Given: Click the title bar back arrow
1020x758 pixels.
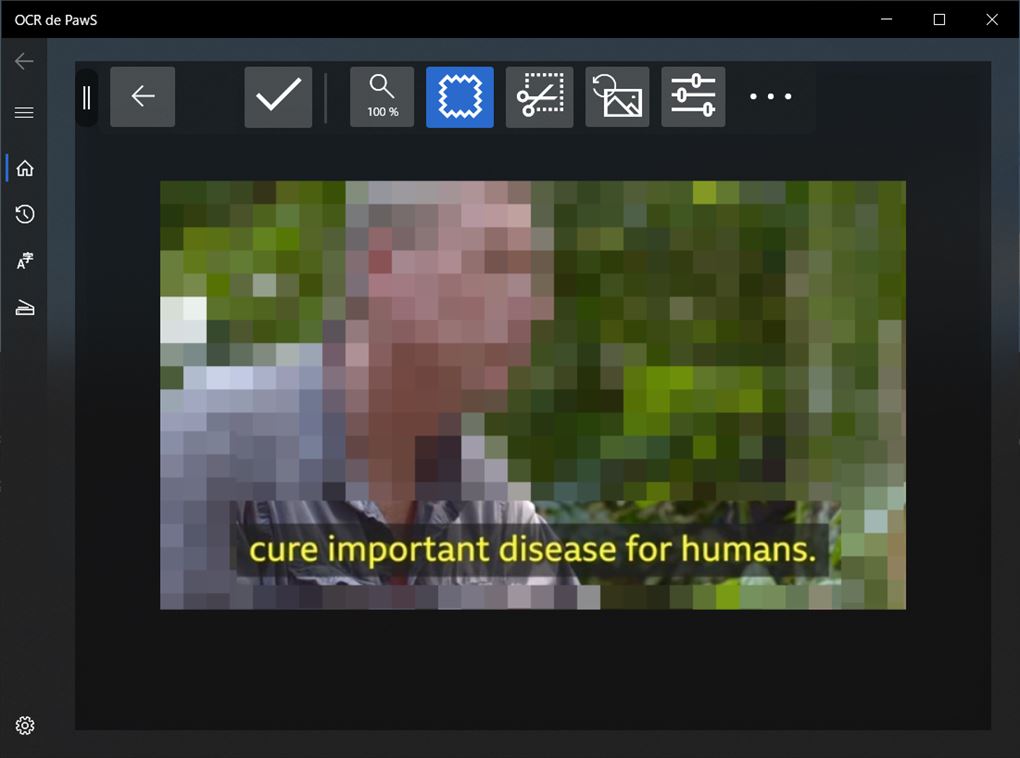Looking at the screenshot, I should click(x=24, y=61).
